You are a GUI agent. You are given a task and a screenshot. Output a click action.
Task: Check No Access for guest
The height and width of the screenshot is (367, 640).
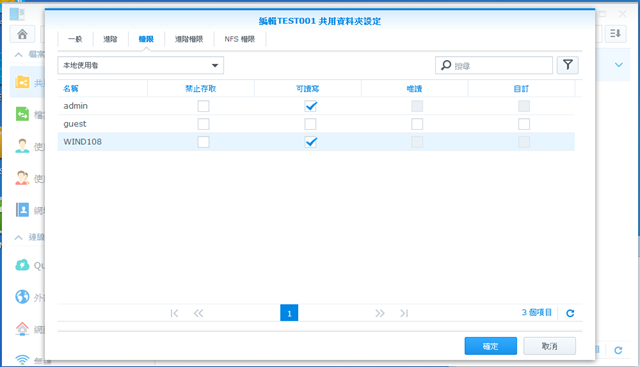203,124
